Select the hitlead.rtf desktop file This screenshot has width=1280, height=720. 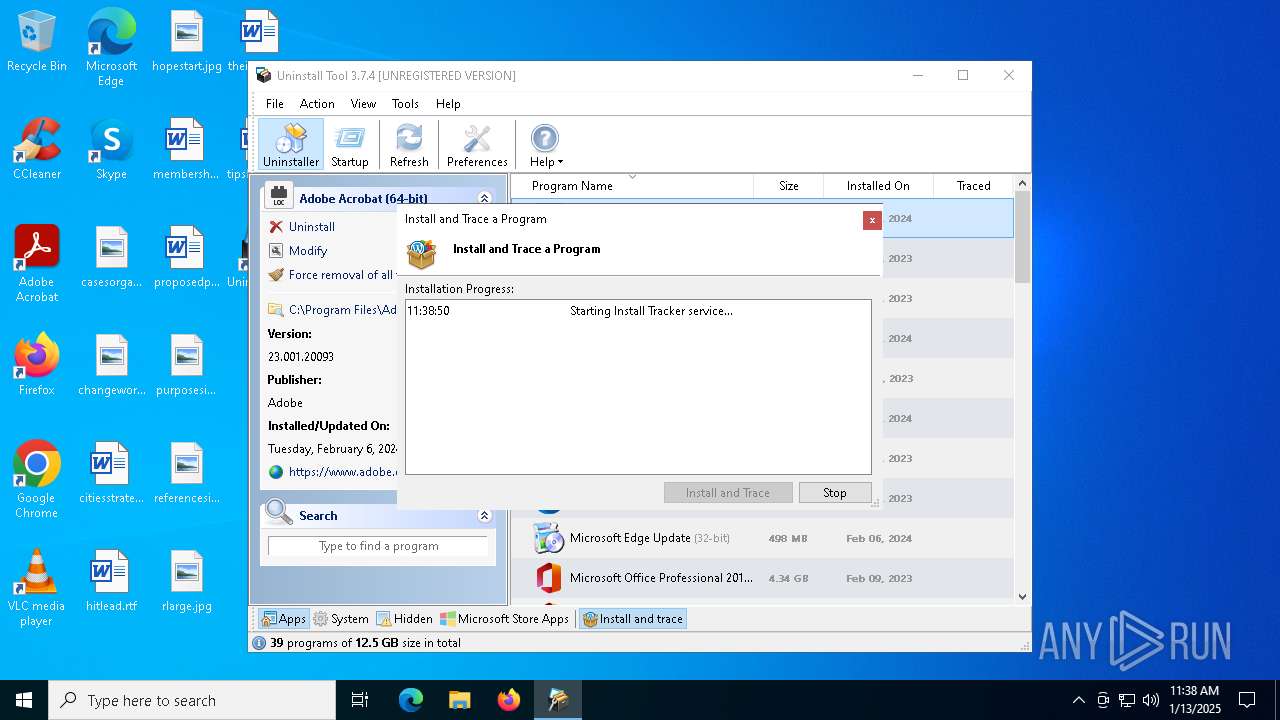(111, 581)
